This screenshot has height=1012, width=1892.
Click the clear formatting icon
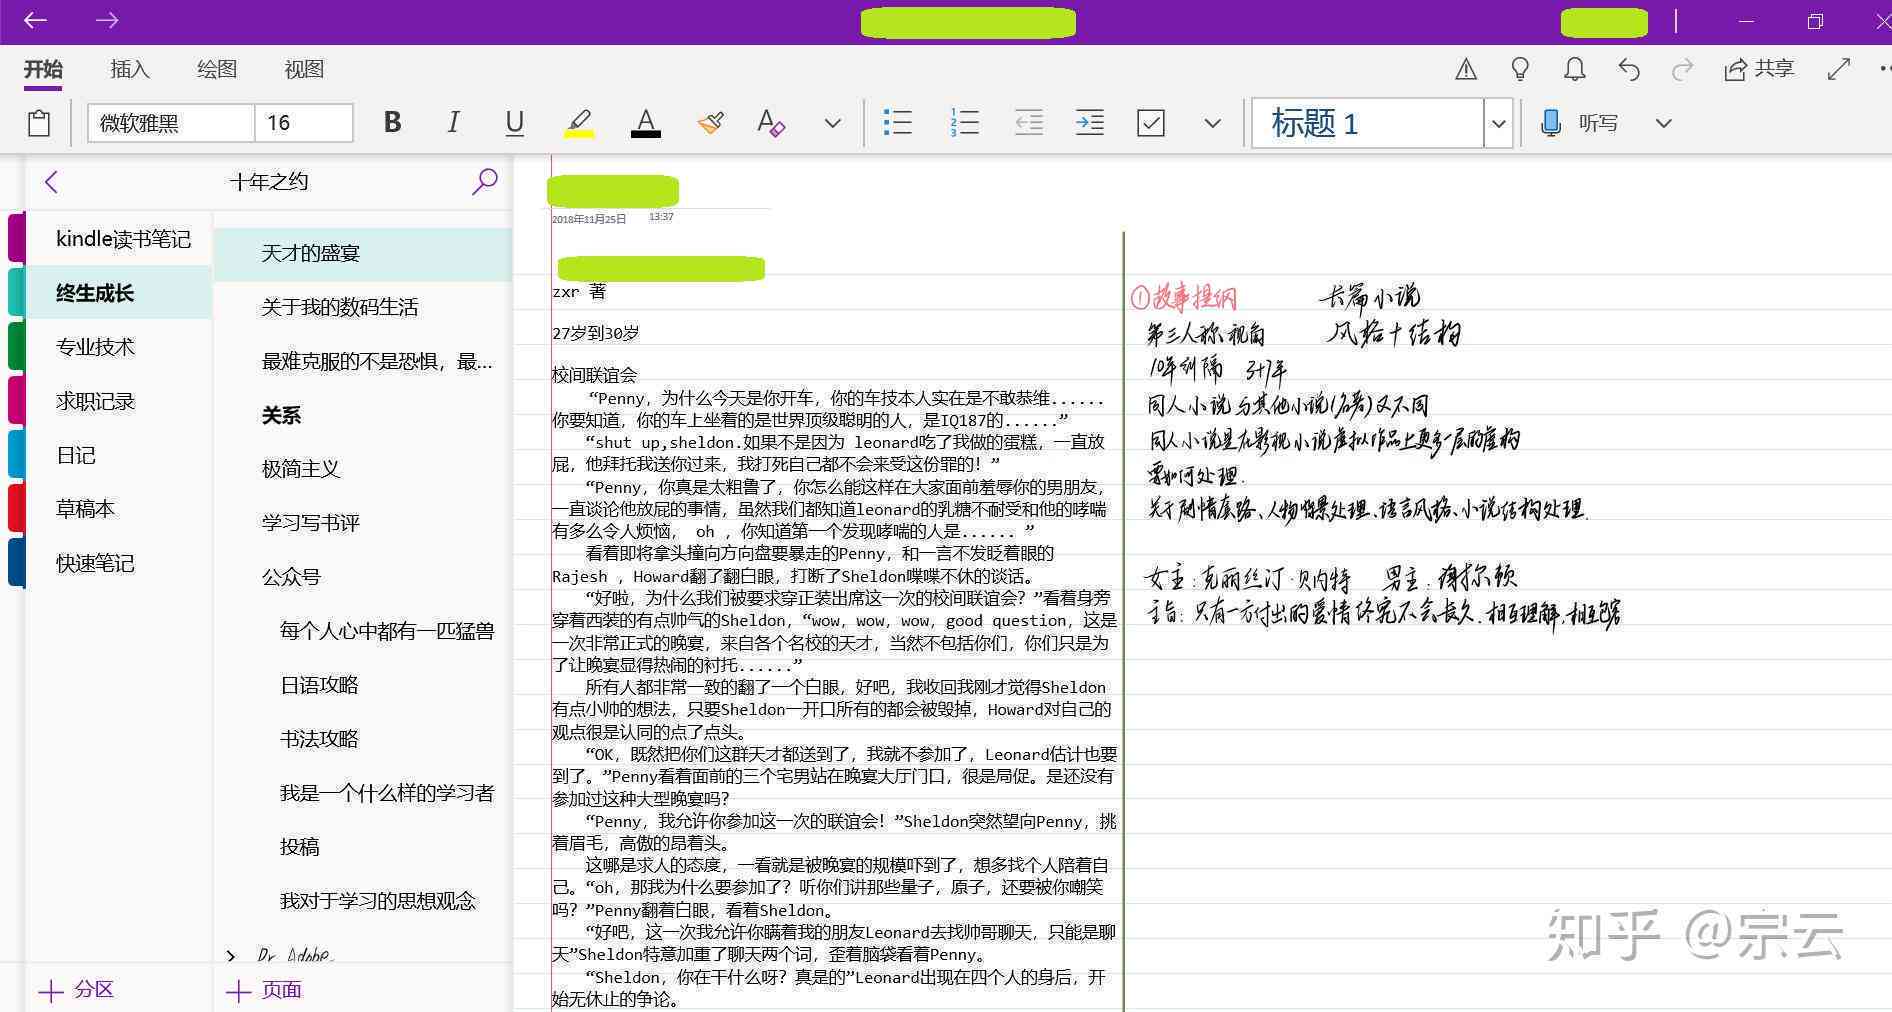pyautogui.click(x=771, y=123)
